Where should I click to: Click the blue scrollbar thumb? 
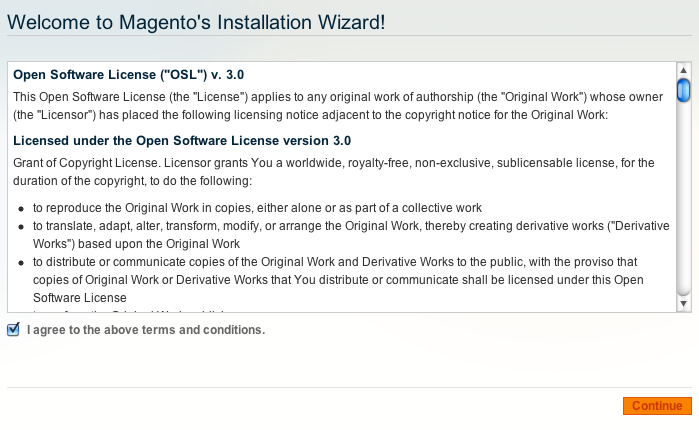coord(683,90)
